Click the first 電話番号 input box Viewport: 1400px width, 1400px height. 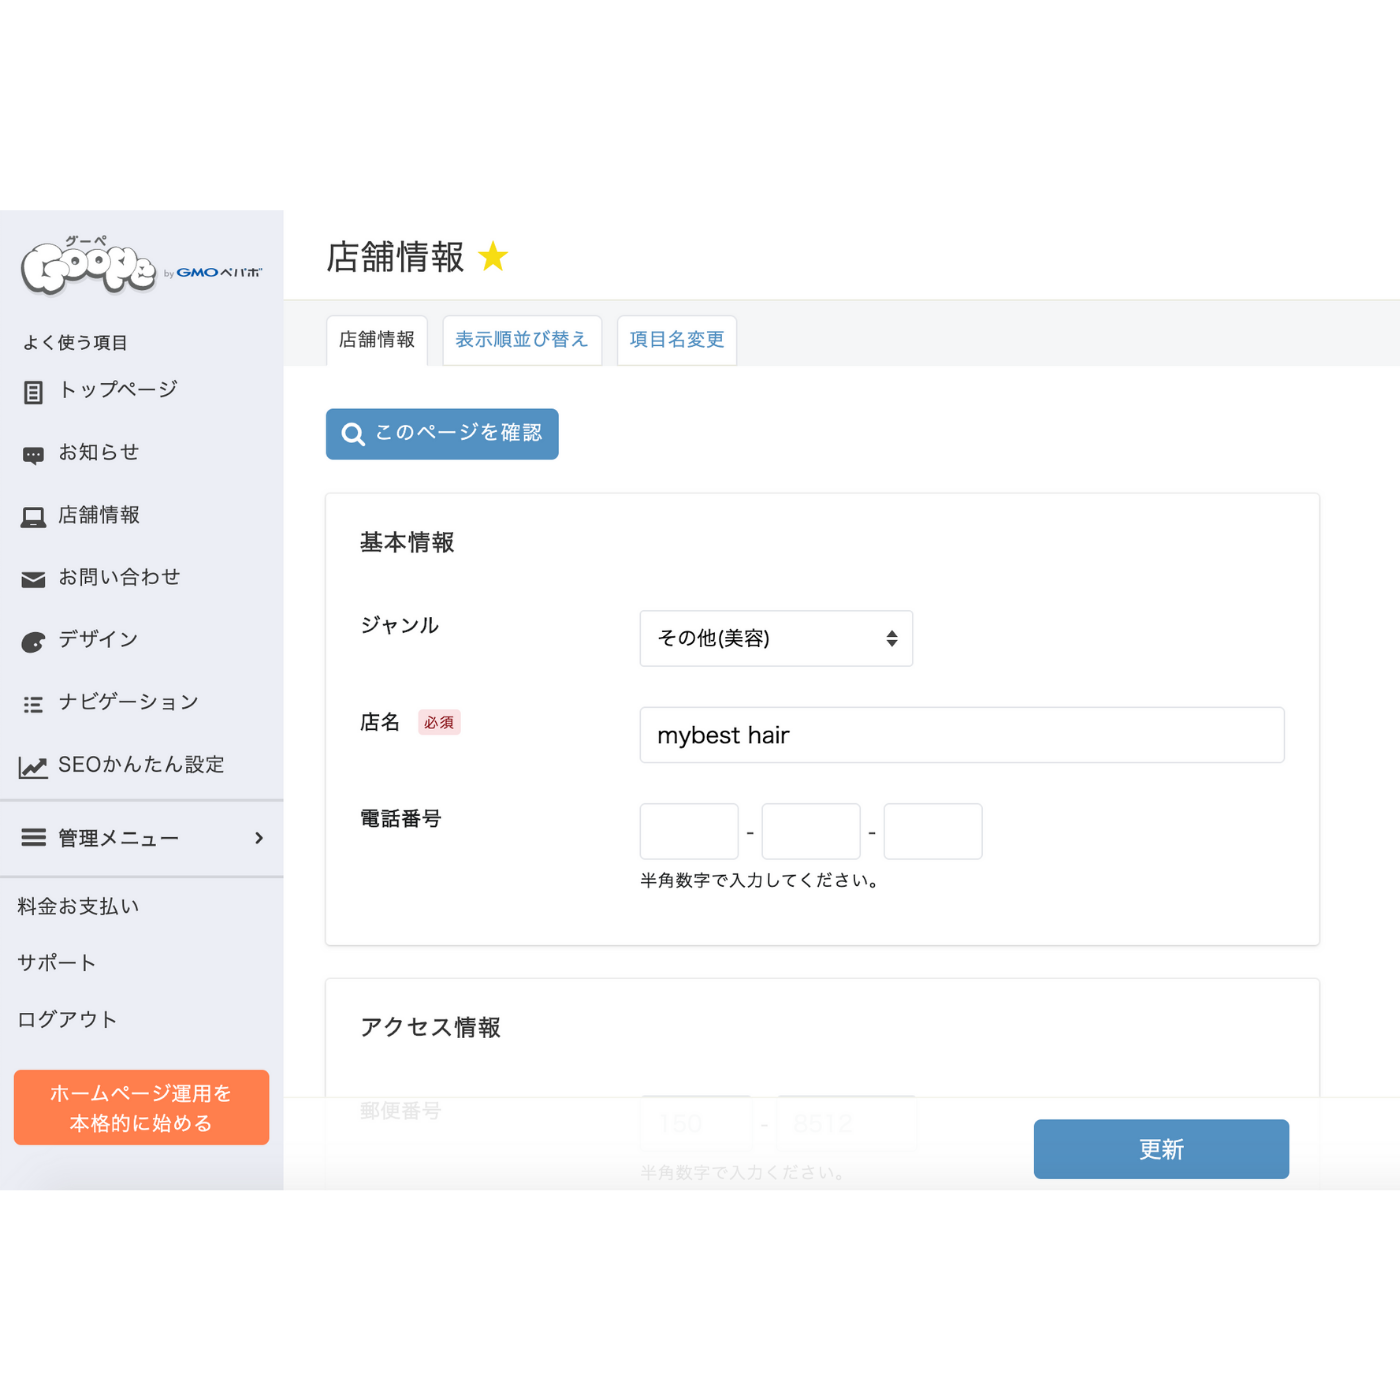(x=689, y=831)
